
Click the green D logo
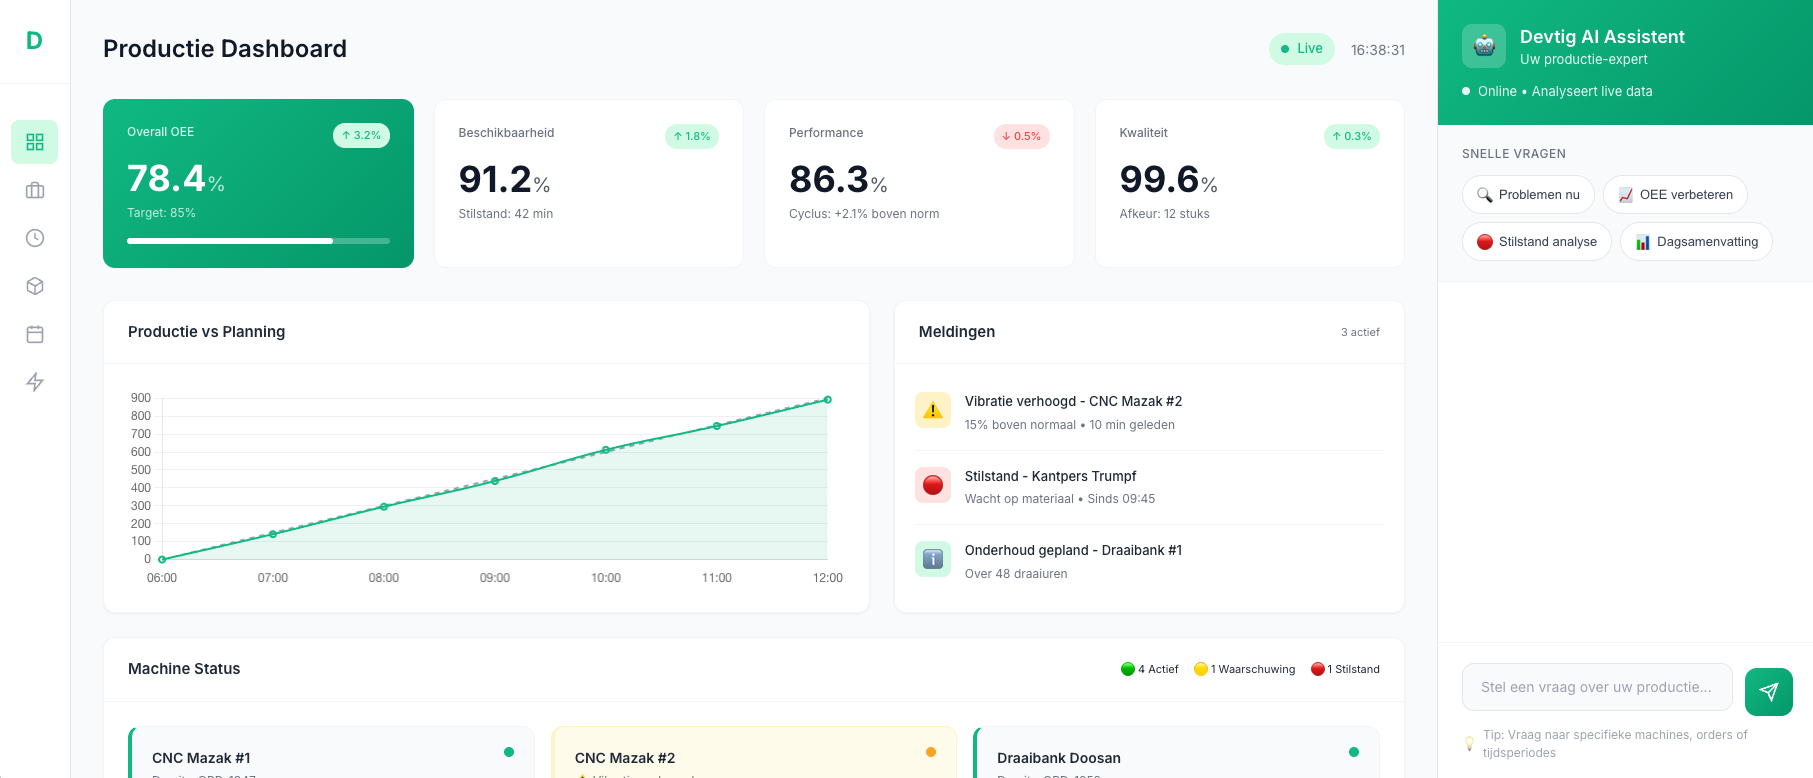coord(34,41)
